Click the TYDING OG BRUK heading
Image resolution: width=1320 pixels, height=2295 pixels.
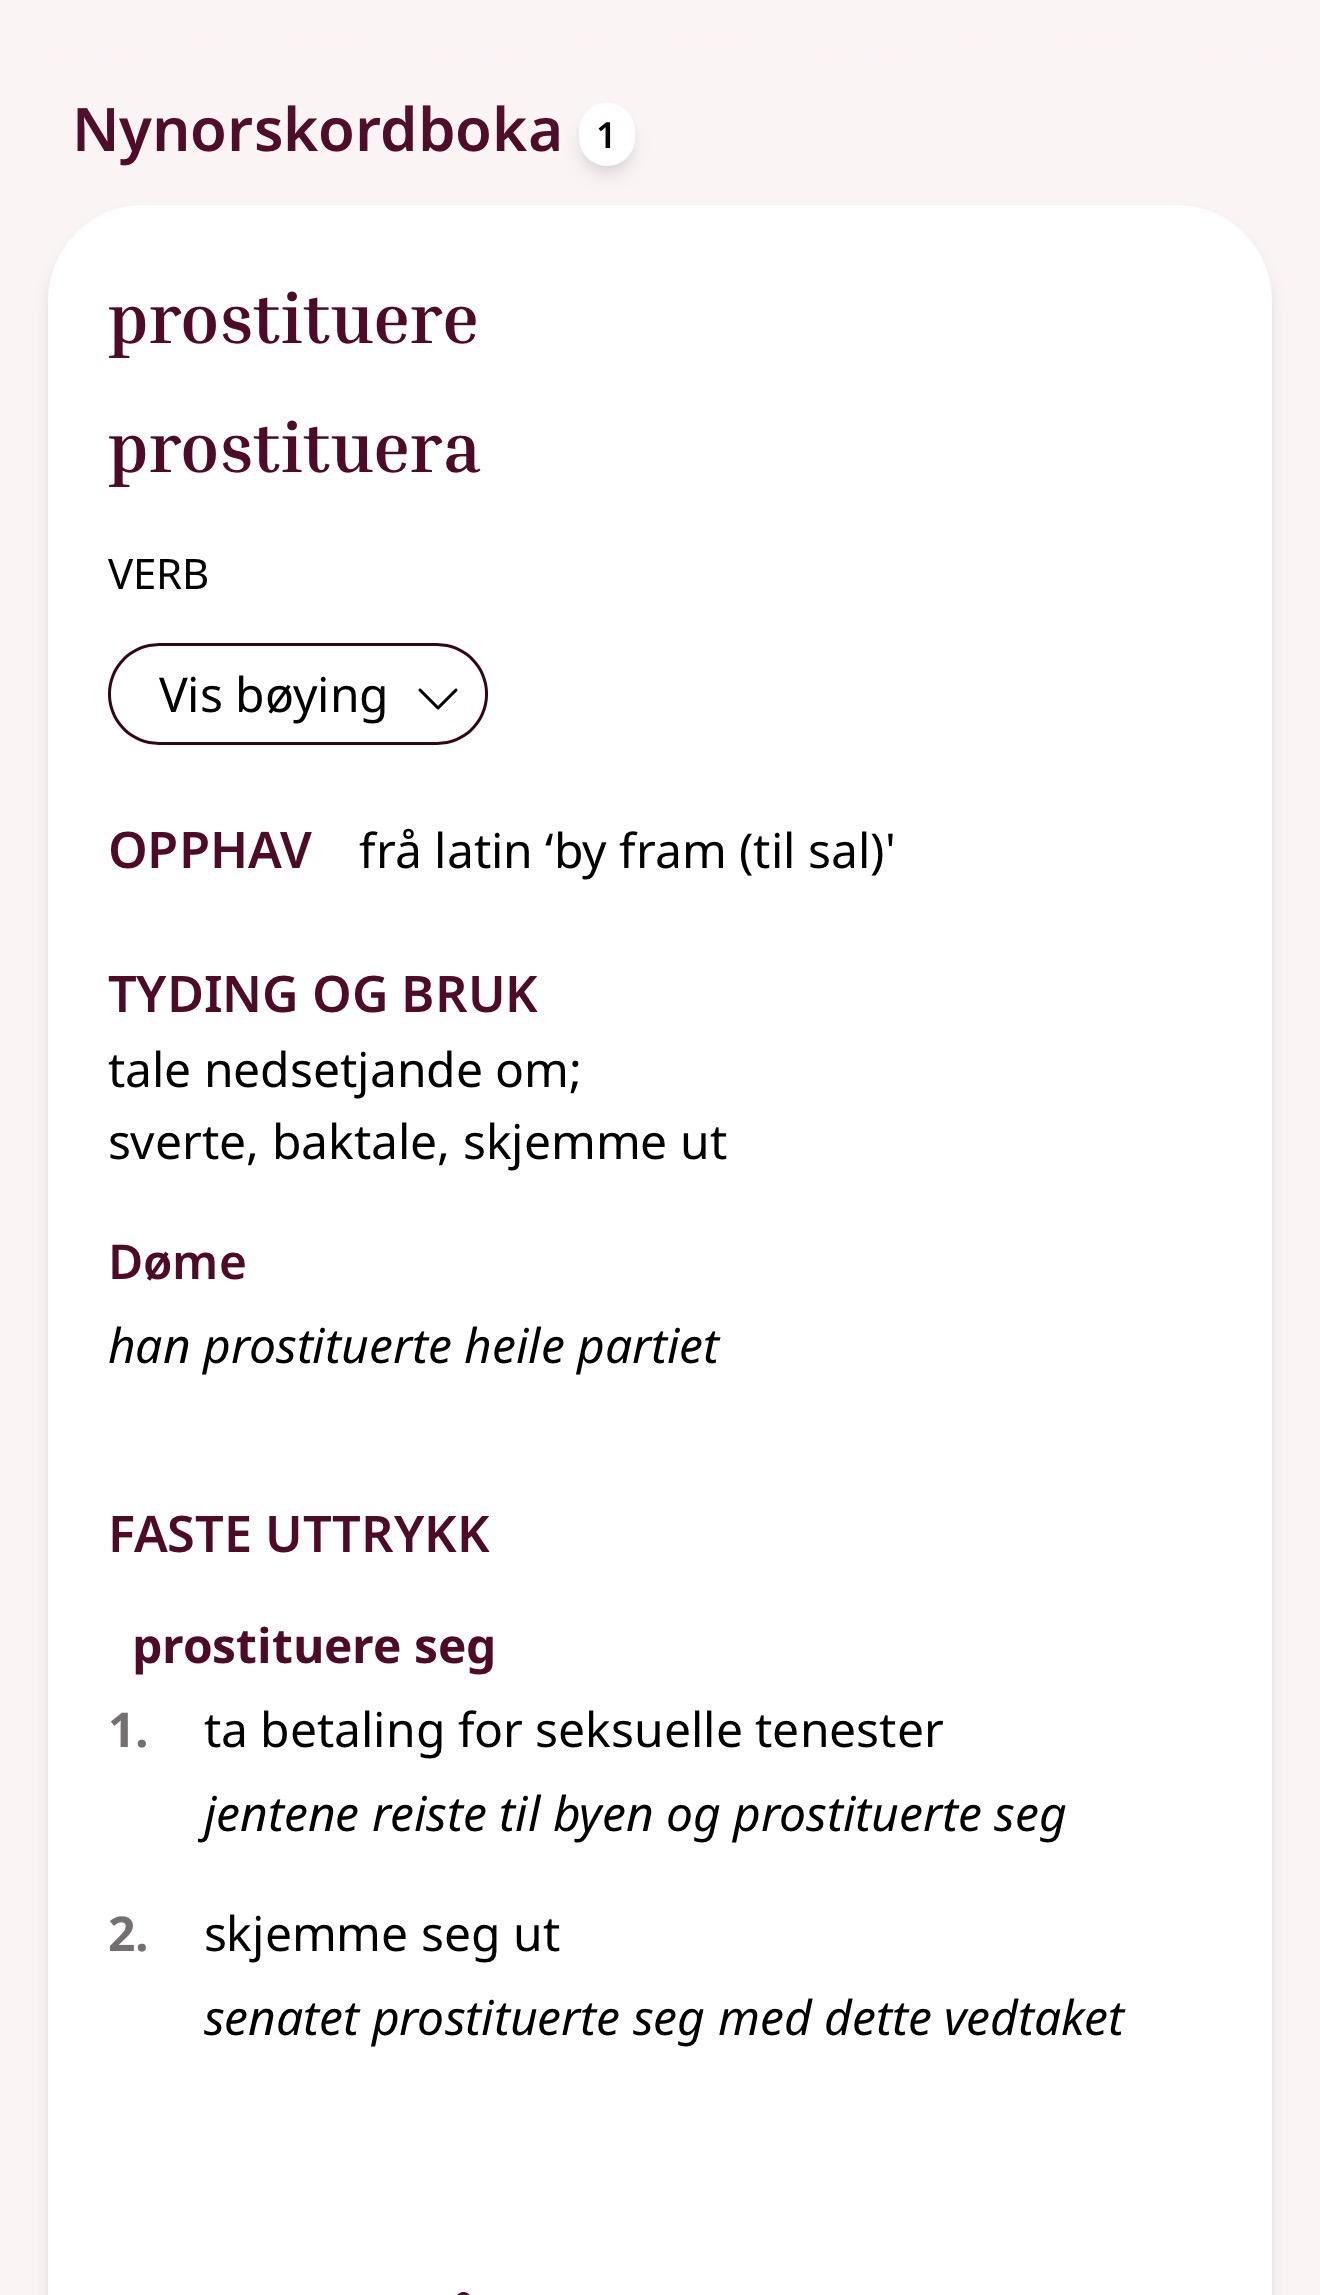point(323,994)
